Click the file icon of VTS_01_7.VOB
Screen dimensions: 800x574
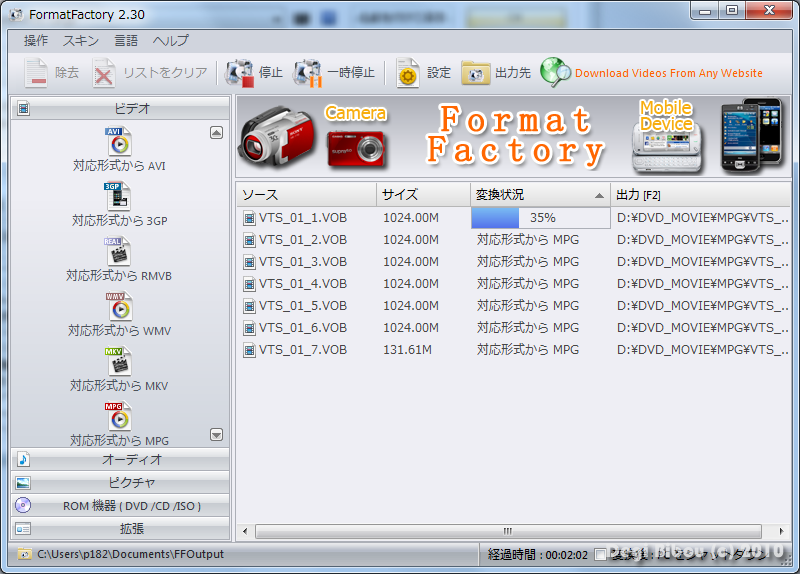[x=249, y=350]
